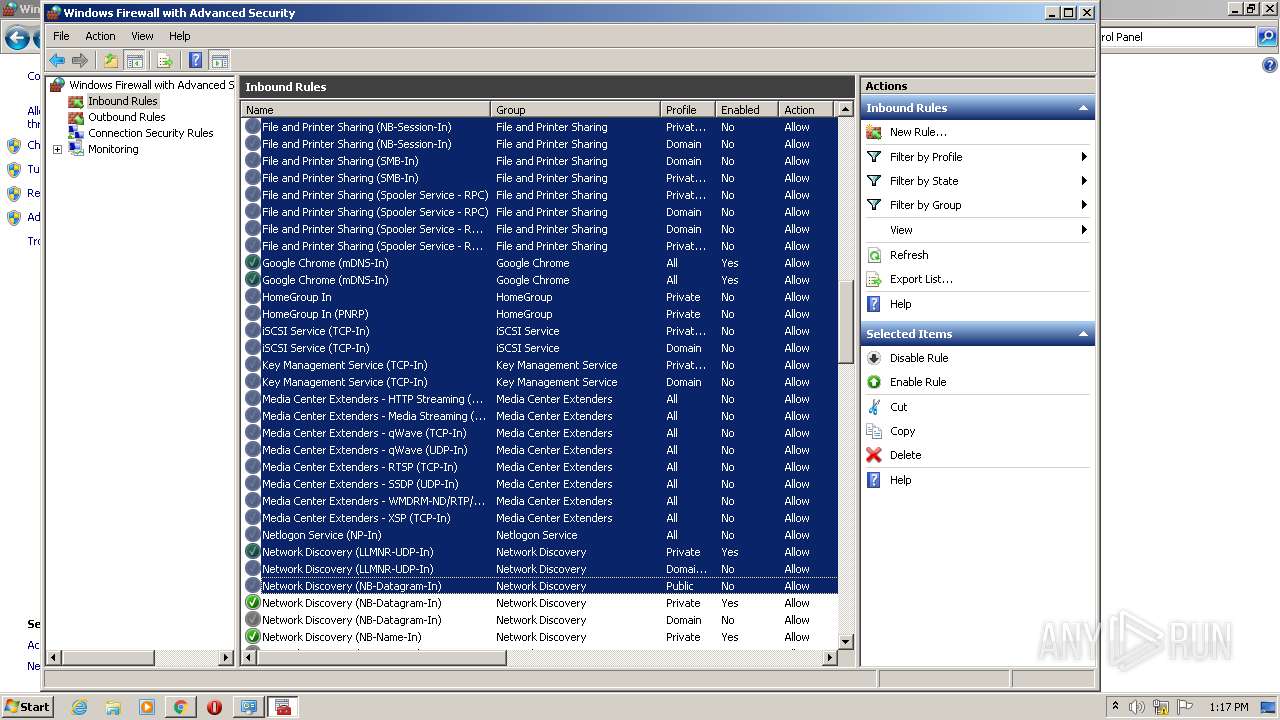Click the rules list vertical scrollbar thumb

tap(846, 322)
